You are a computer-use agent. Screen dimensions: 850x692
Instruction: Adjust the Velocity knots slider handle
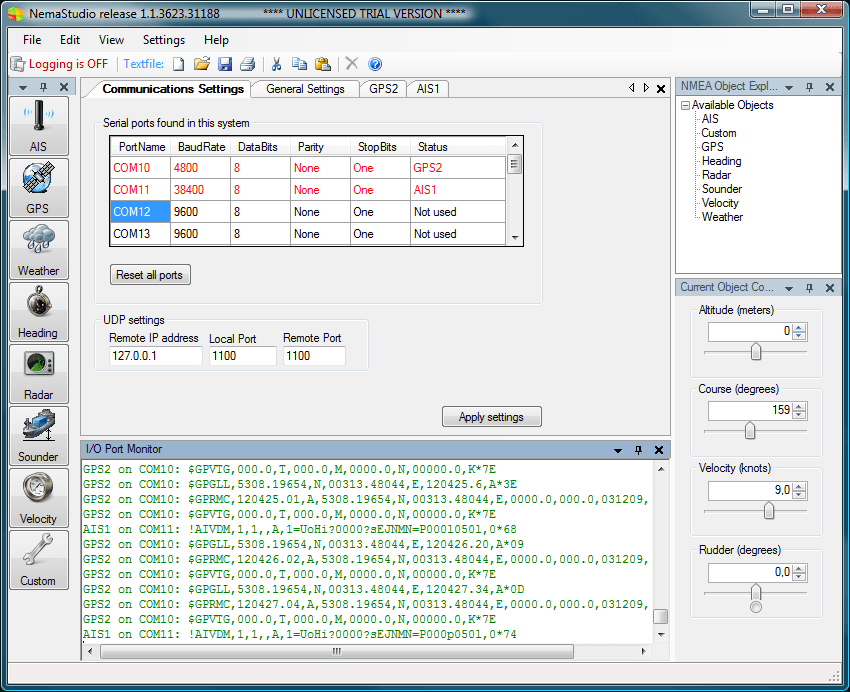pos(769,510)
